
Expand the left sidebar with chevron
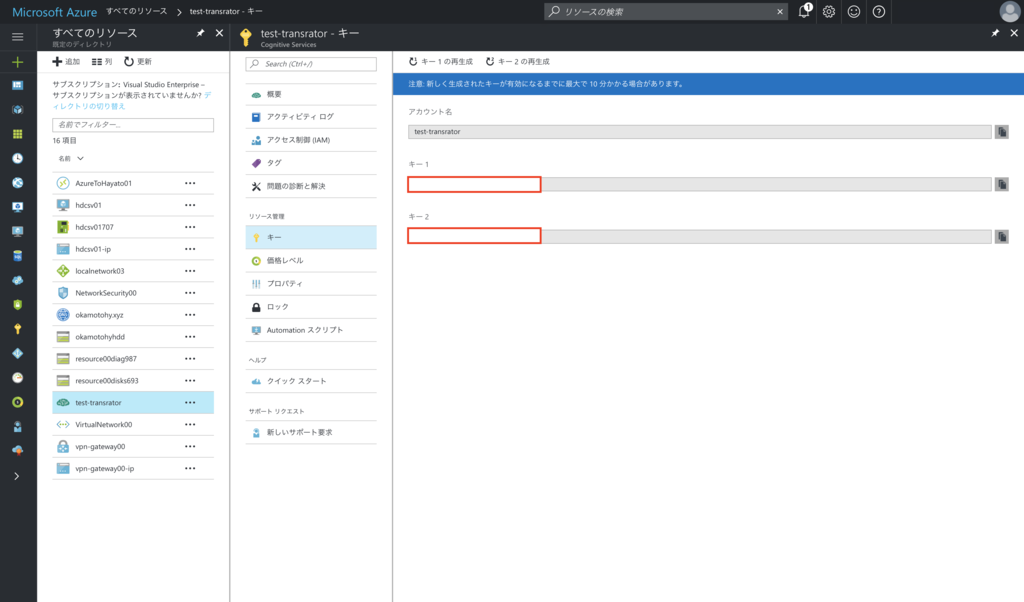tap(17, 476)
